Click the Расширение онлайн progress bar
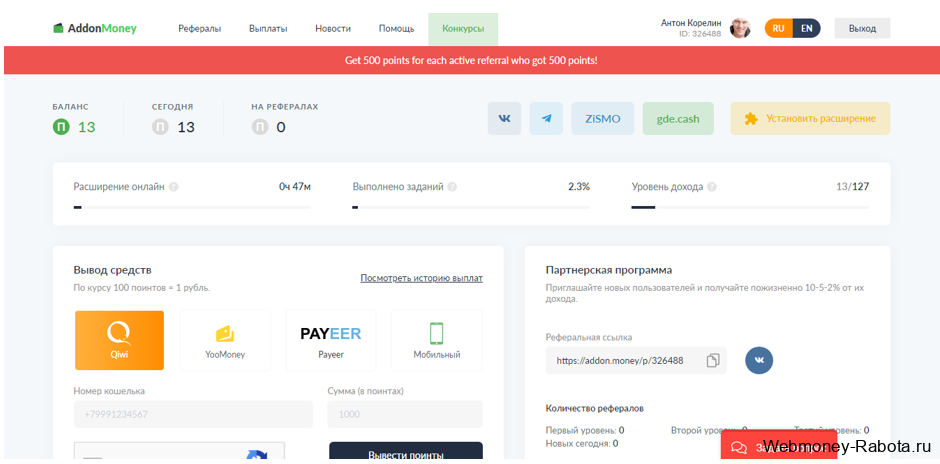The width and height of the screenshot is (940, 464). (192, 207)
